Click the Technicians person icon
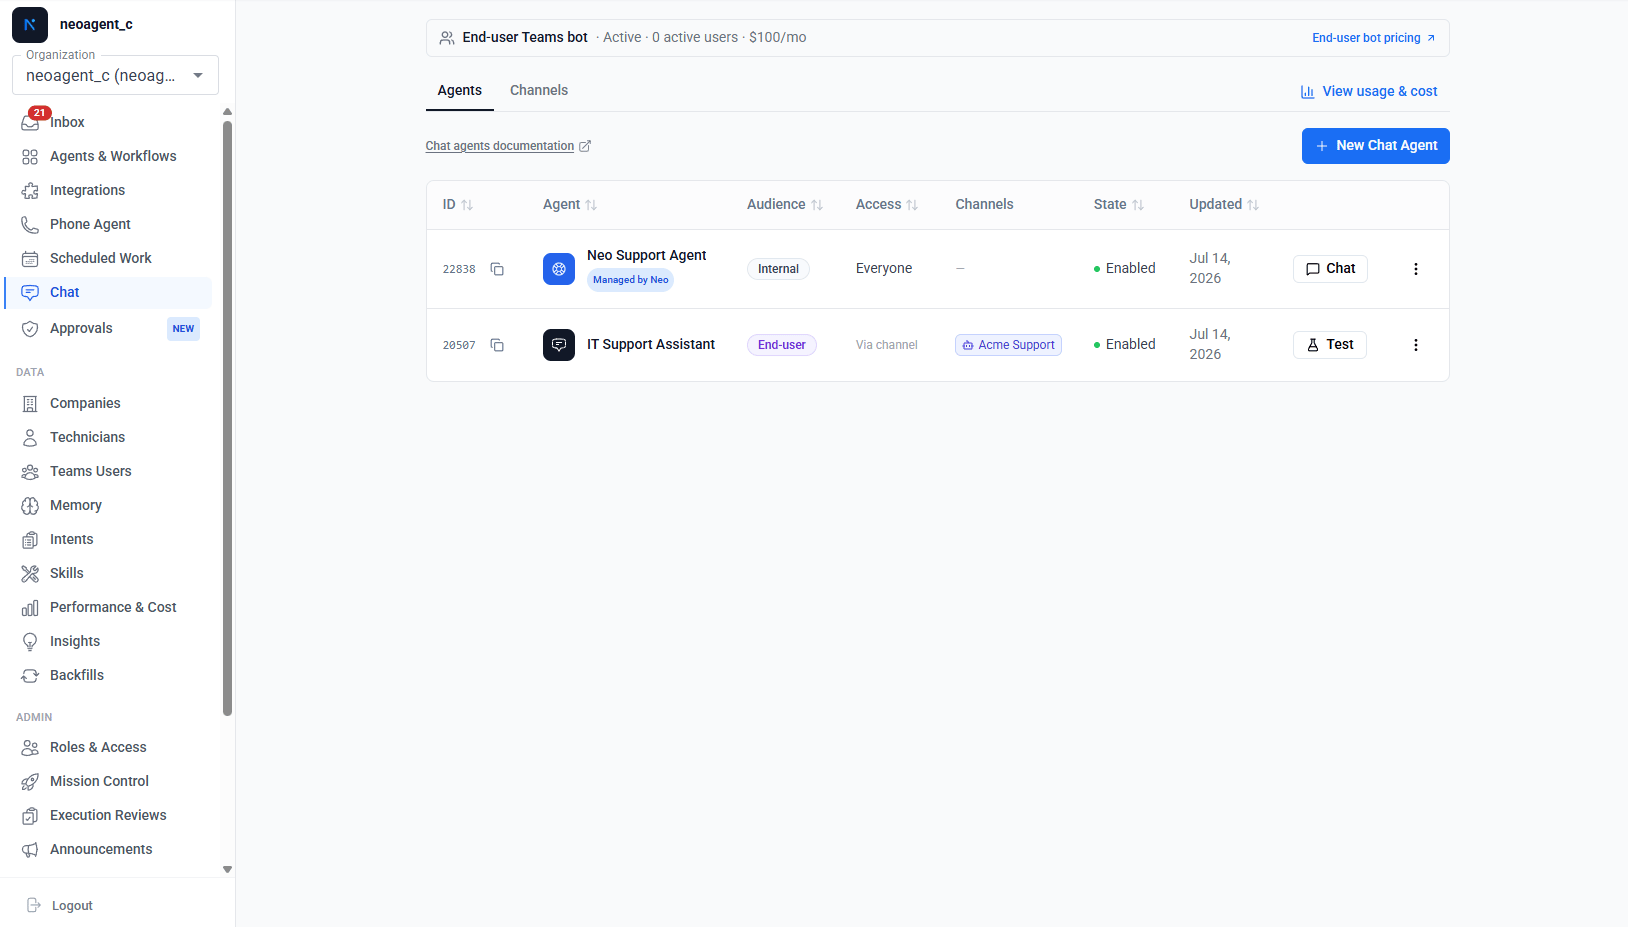 30,438
